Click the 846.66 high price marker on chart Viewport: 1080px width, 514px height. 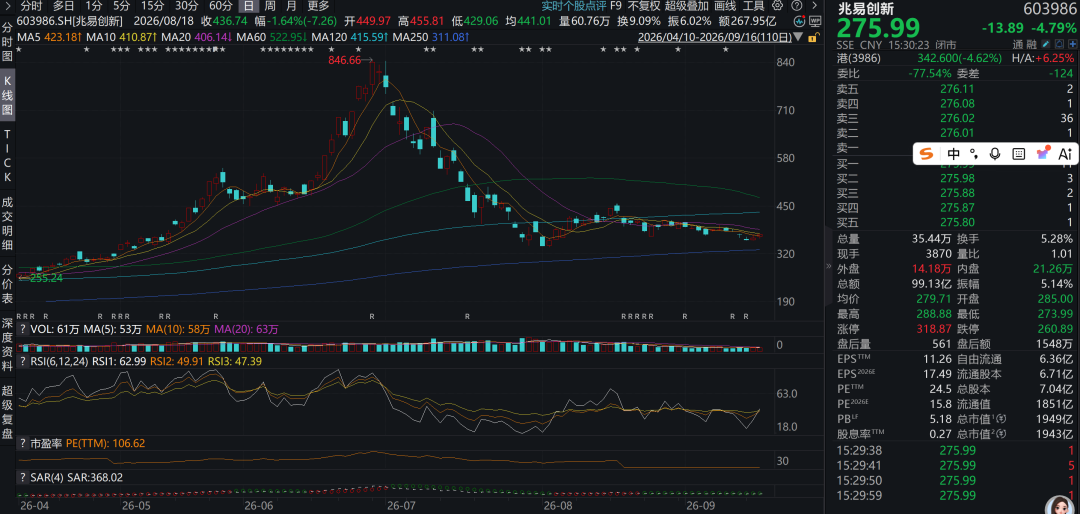coord(344,61)
